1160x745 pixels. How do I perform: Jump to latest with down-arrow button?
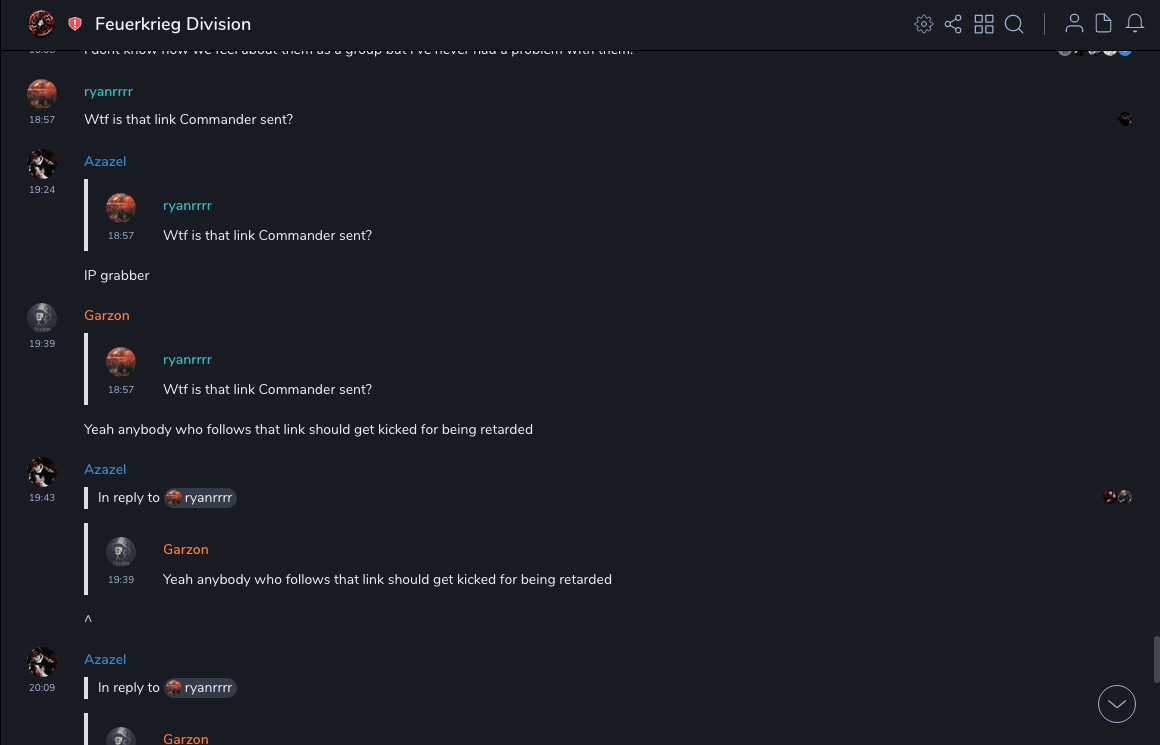coord(1117,704)
